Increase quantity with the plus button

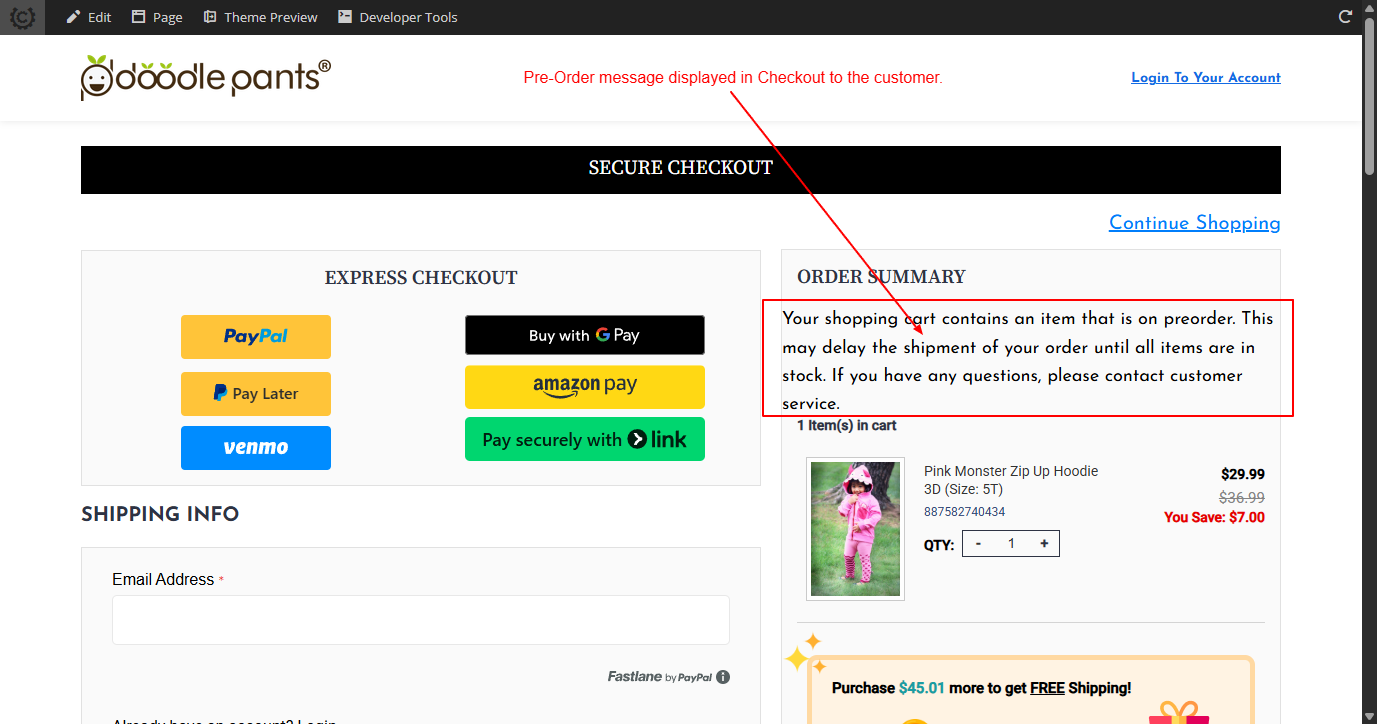[x=1044, y=543]
